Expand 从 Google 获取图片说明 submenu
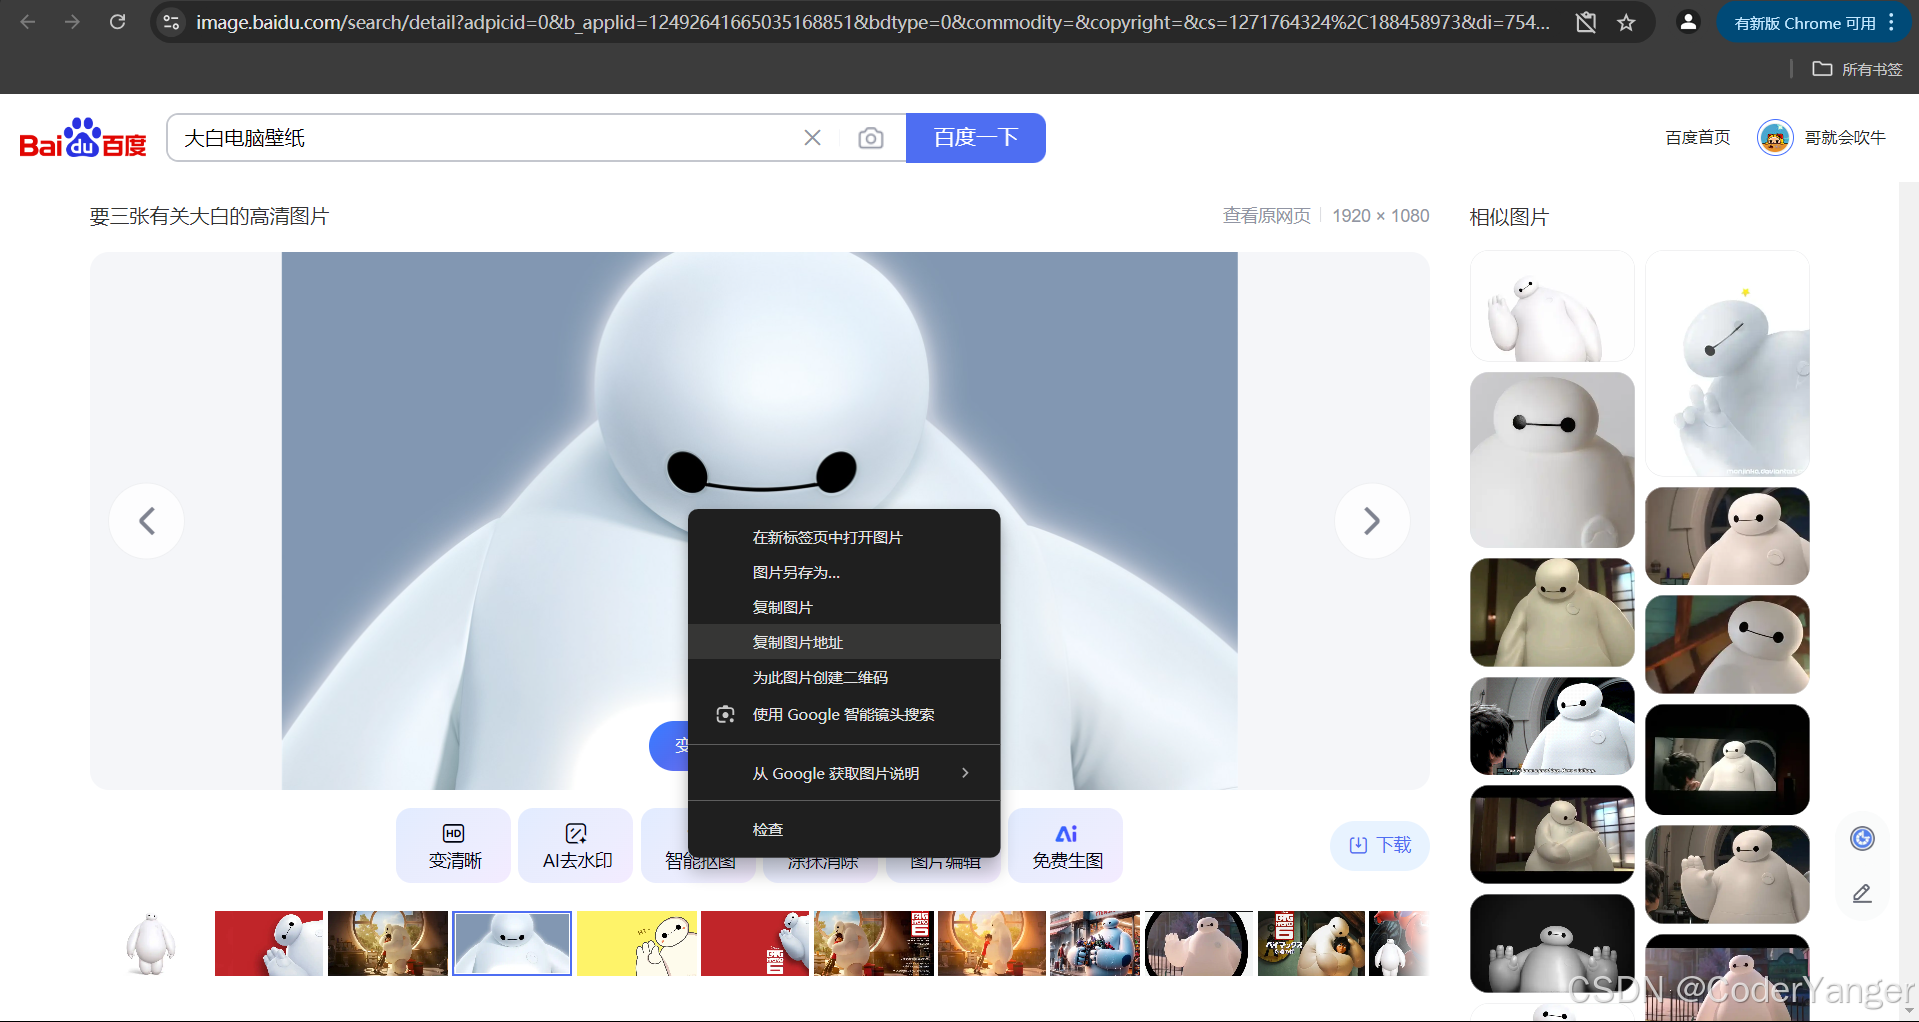 pos(844,773)
